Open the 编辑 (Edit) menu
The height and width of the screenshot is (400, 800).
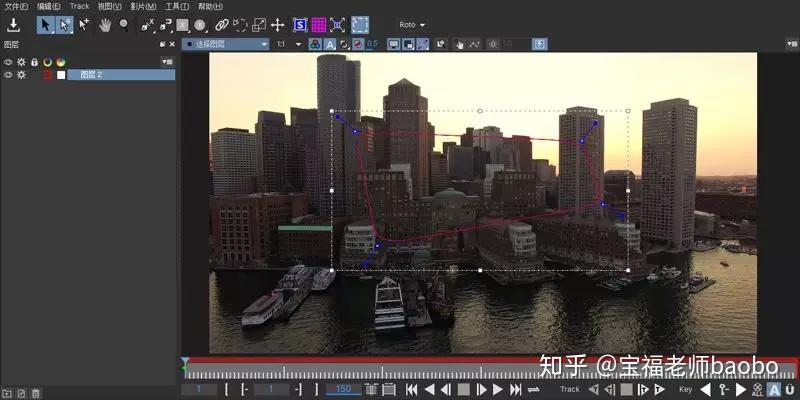[x=48, y=7]
